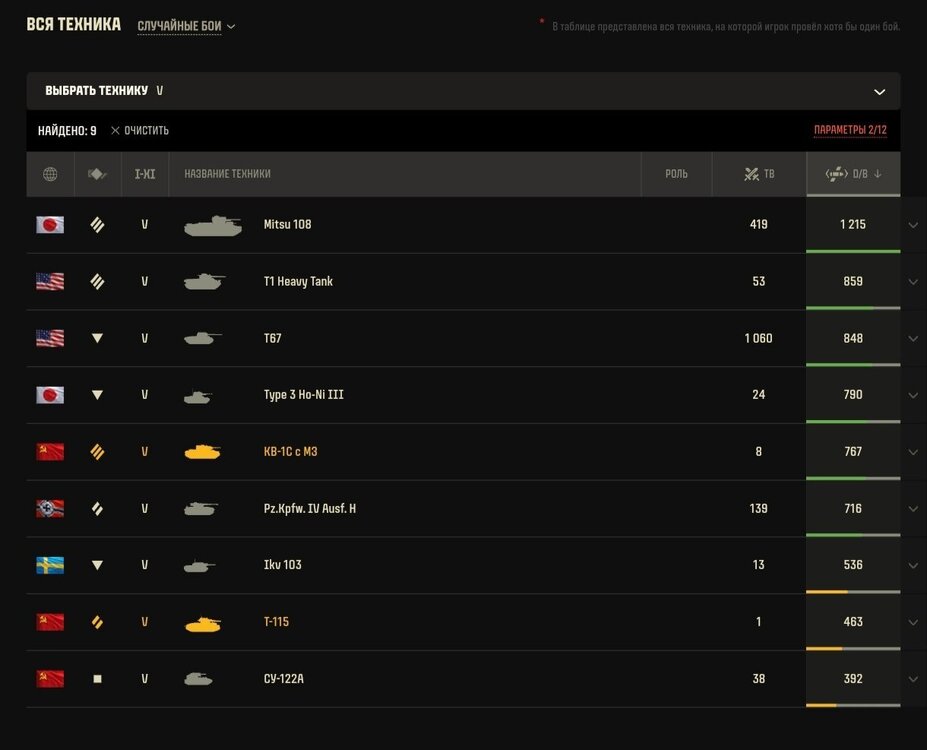Expand the СУ-122А row details
927x750 pixels.
(913, 679)
